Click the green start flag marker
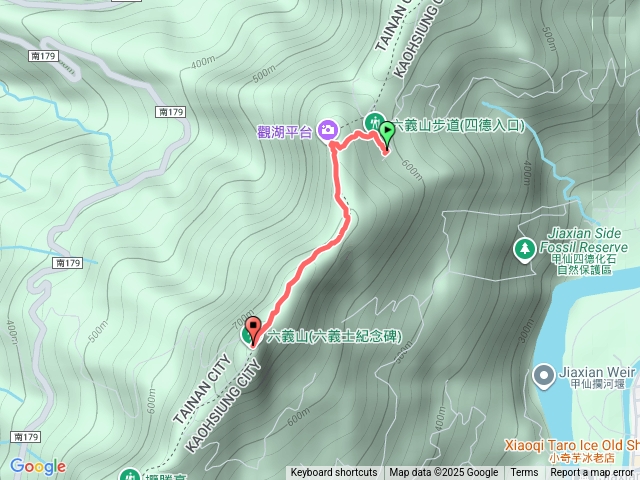The width and height of the screenshot is (640, 480). coord(386,135)
